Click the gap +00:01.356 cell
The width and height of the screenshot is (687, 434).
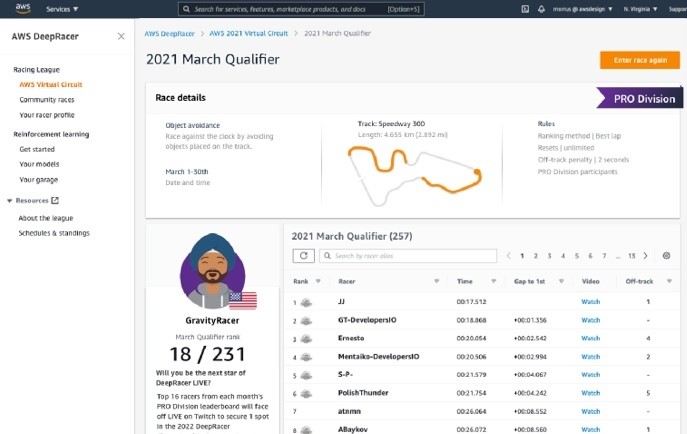pos(530,320)
